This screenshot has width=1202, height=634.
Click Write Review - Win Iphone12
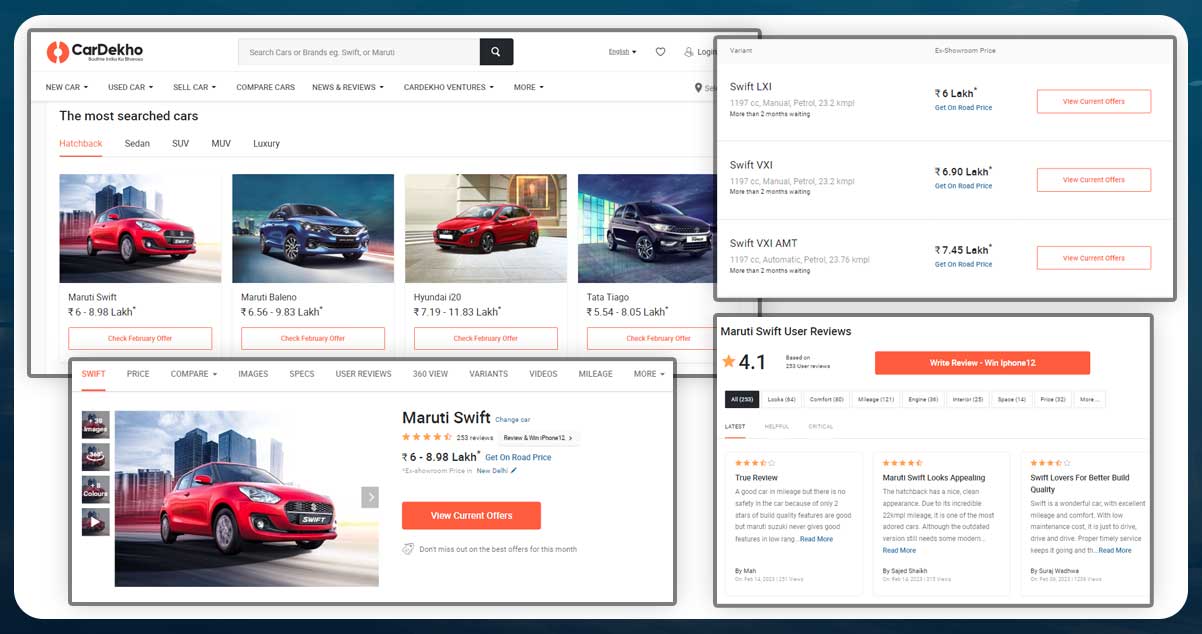tap(982, 363)
